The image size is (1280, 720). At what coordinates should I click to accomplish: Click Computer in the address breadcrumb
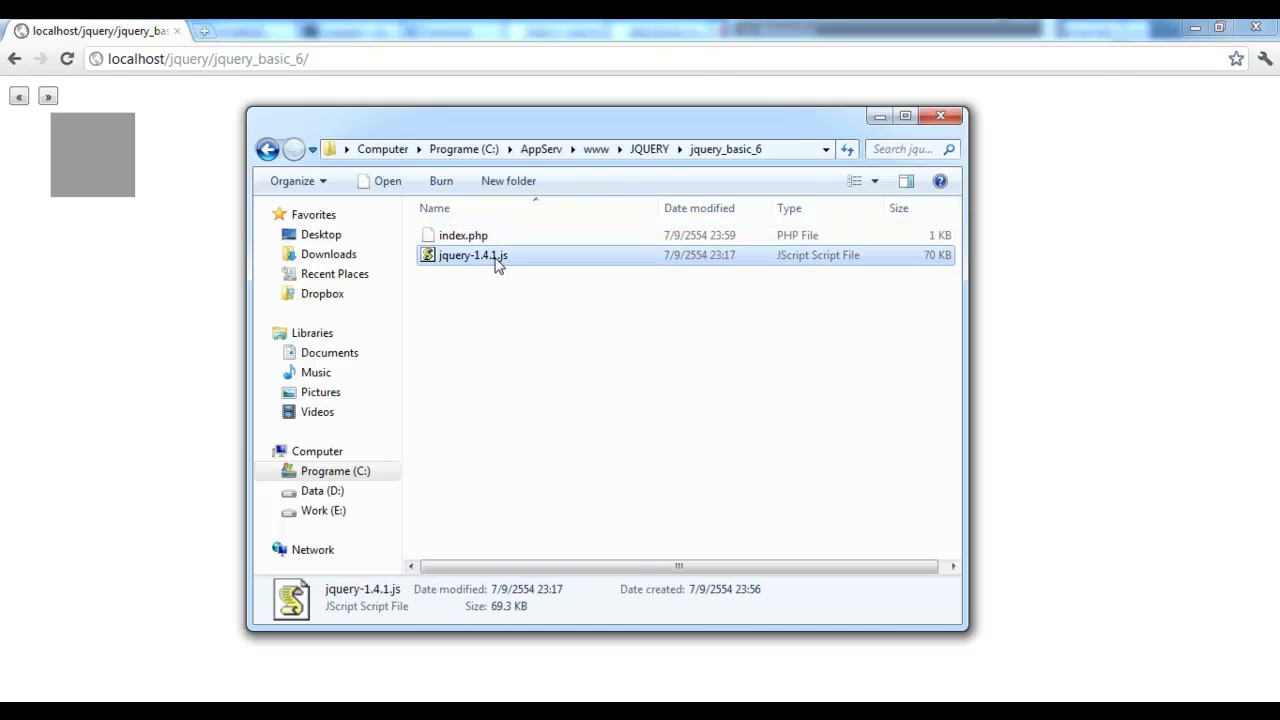pyautogui.click(x=383, y=149)
